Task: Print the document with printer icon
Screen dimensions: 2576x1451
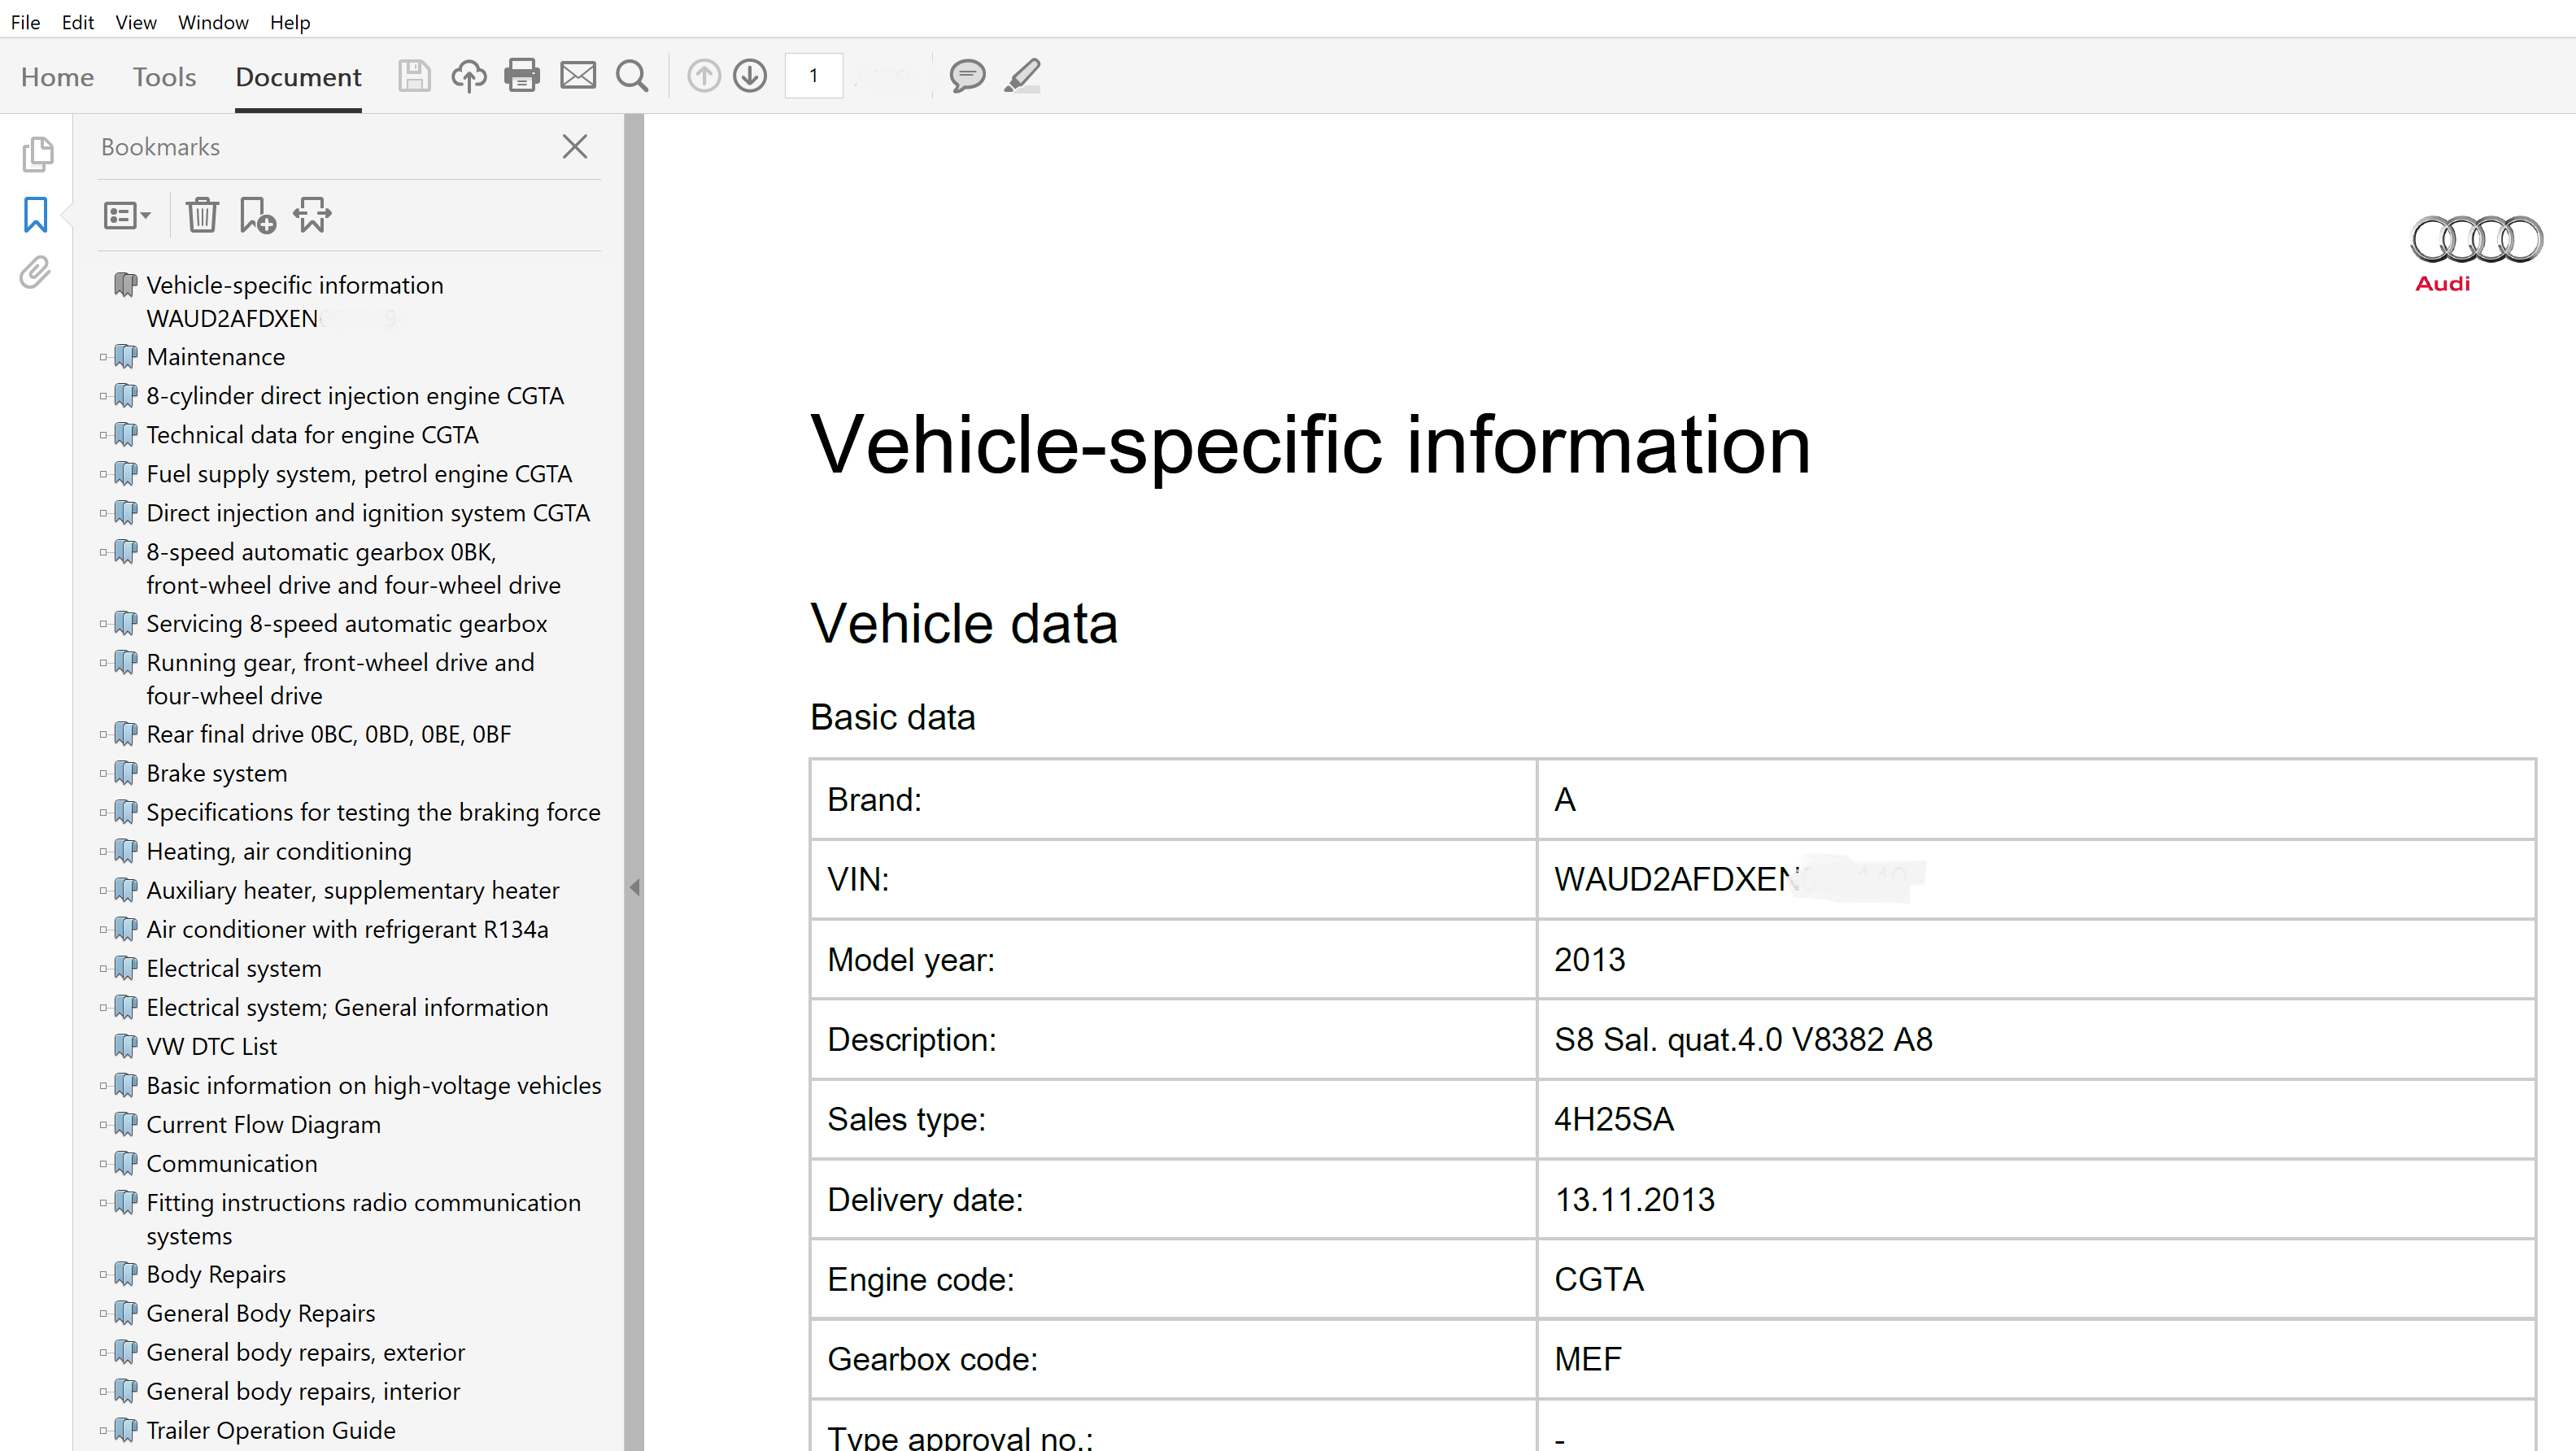Action: coord(522,76)
